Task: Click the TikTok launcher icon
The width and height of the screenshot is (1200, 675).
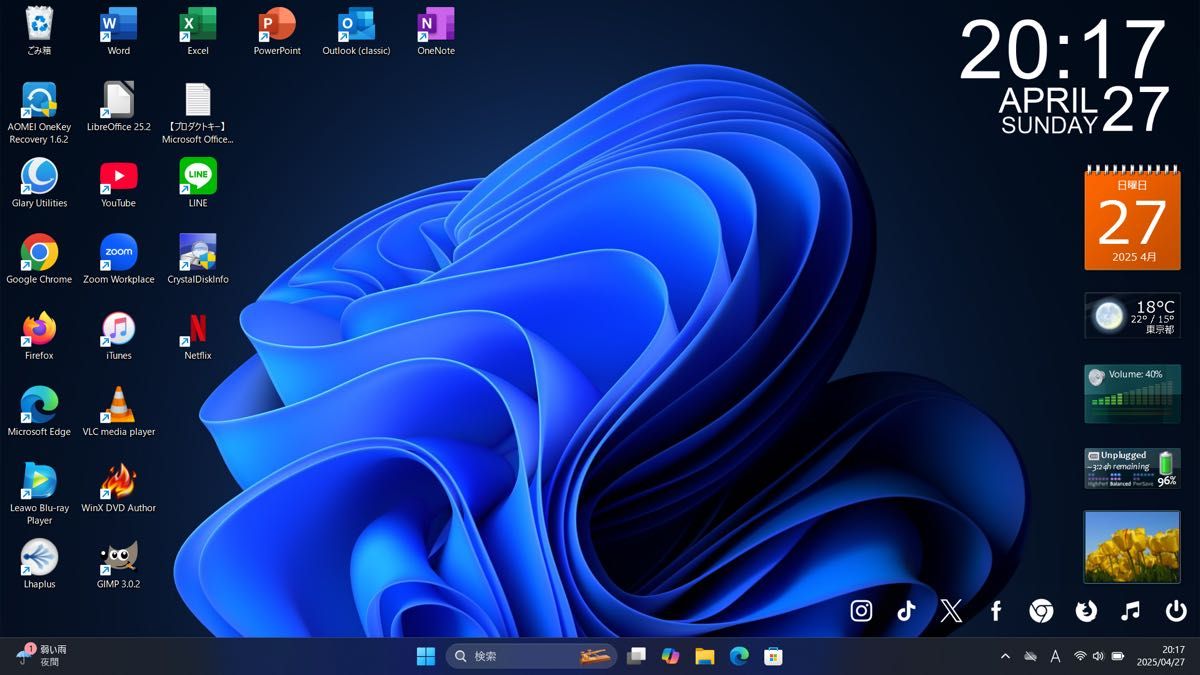Action: point(906,611)
